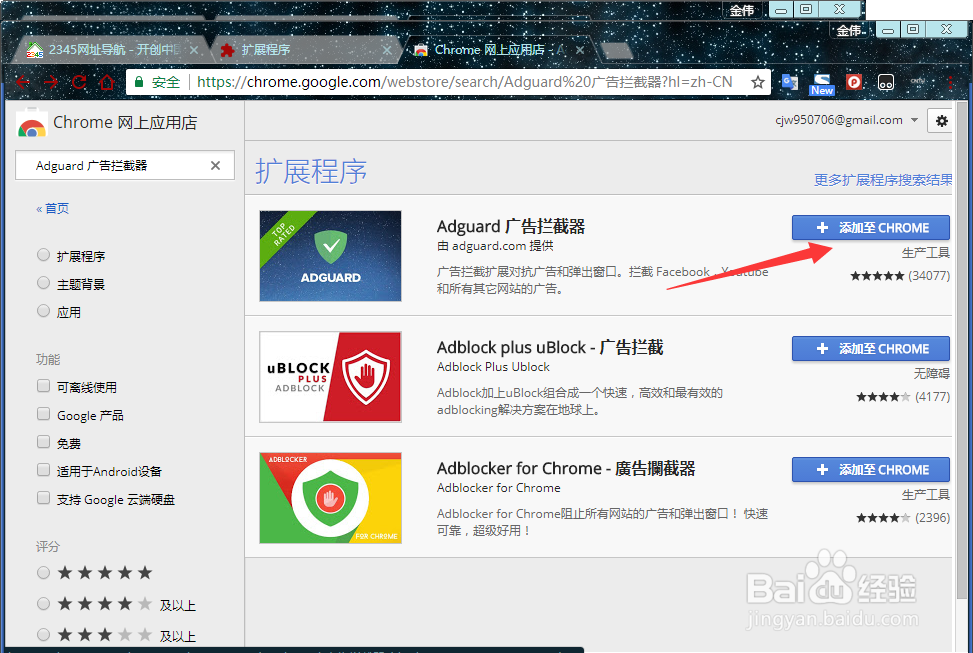Select four stars 及以上 rating filter
Viewport: 973px width, 653px height.
point(43,603)
